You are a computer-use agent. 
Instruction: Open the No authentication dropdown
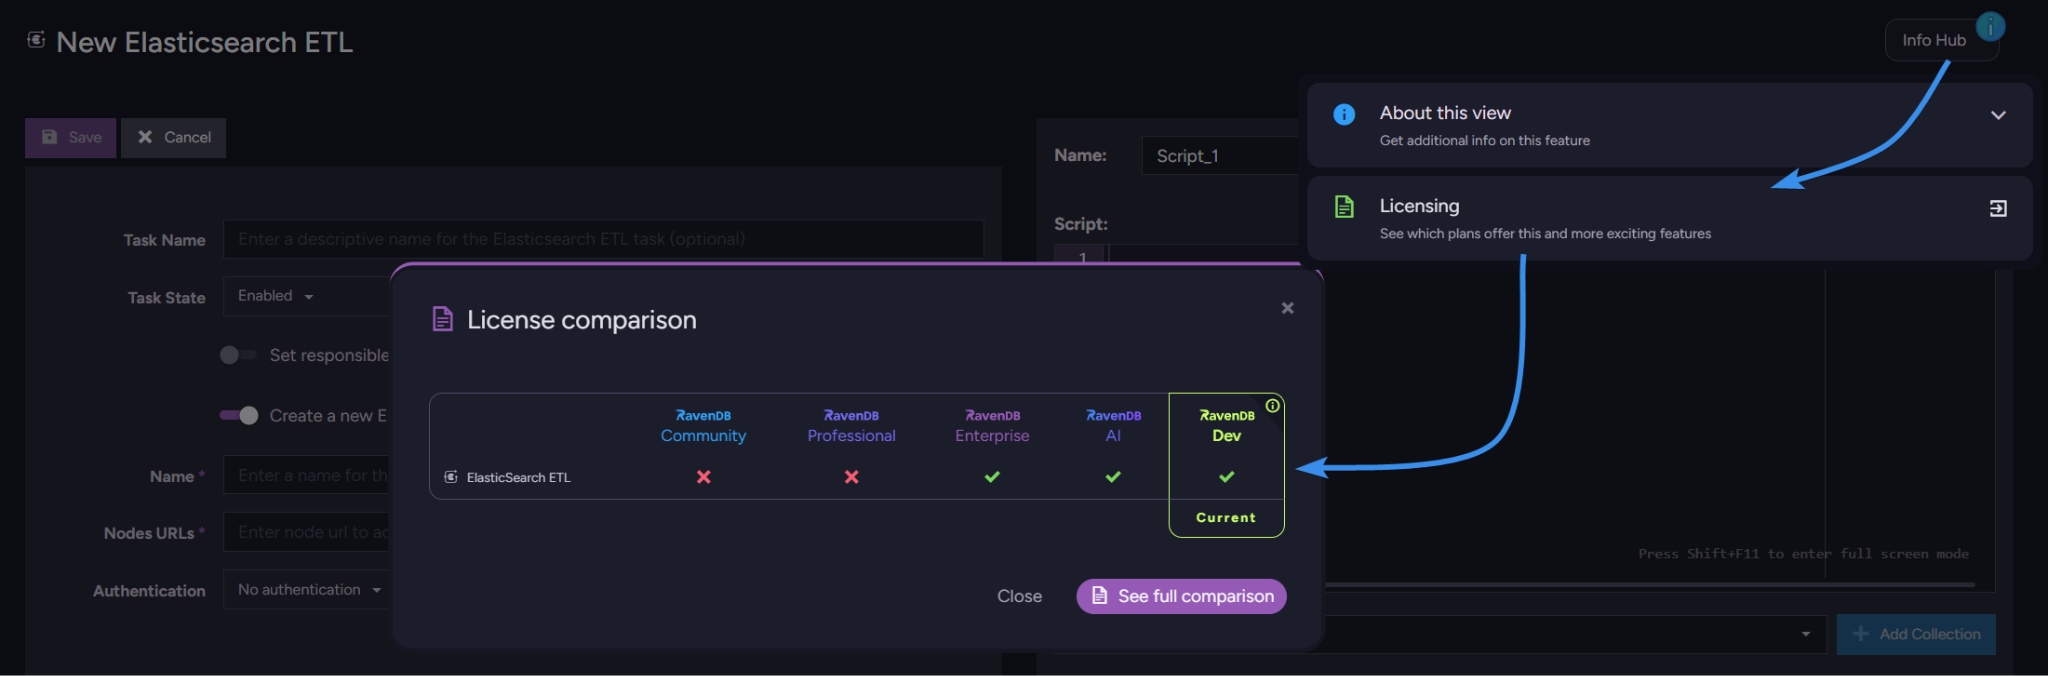click(306, 590)
